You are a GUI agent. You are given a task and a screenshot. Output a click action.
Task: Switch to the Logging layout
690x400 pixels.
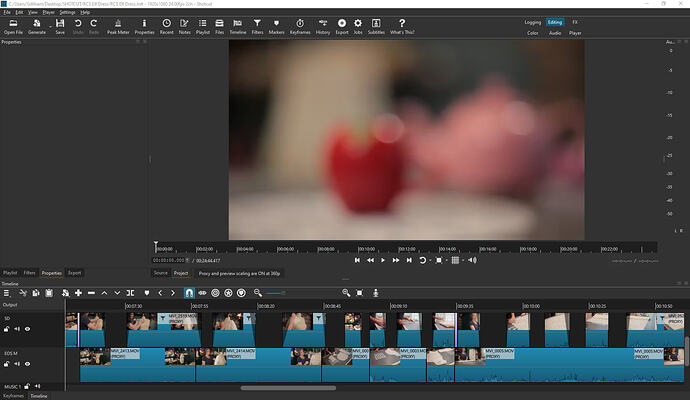(532, 22)
